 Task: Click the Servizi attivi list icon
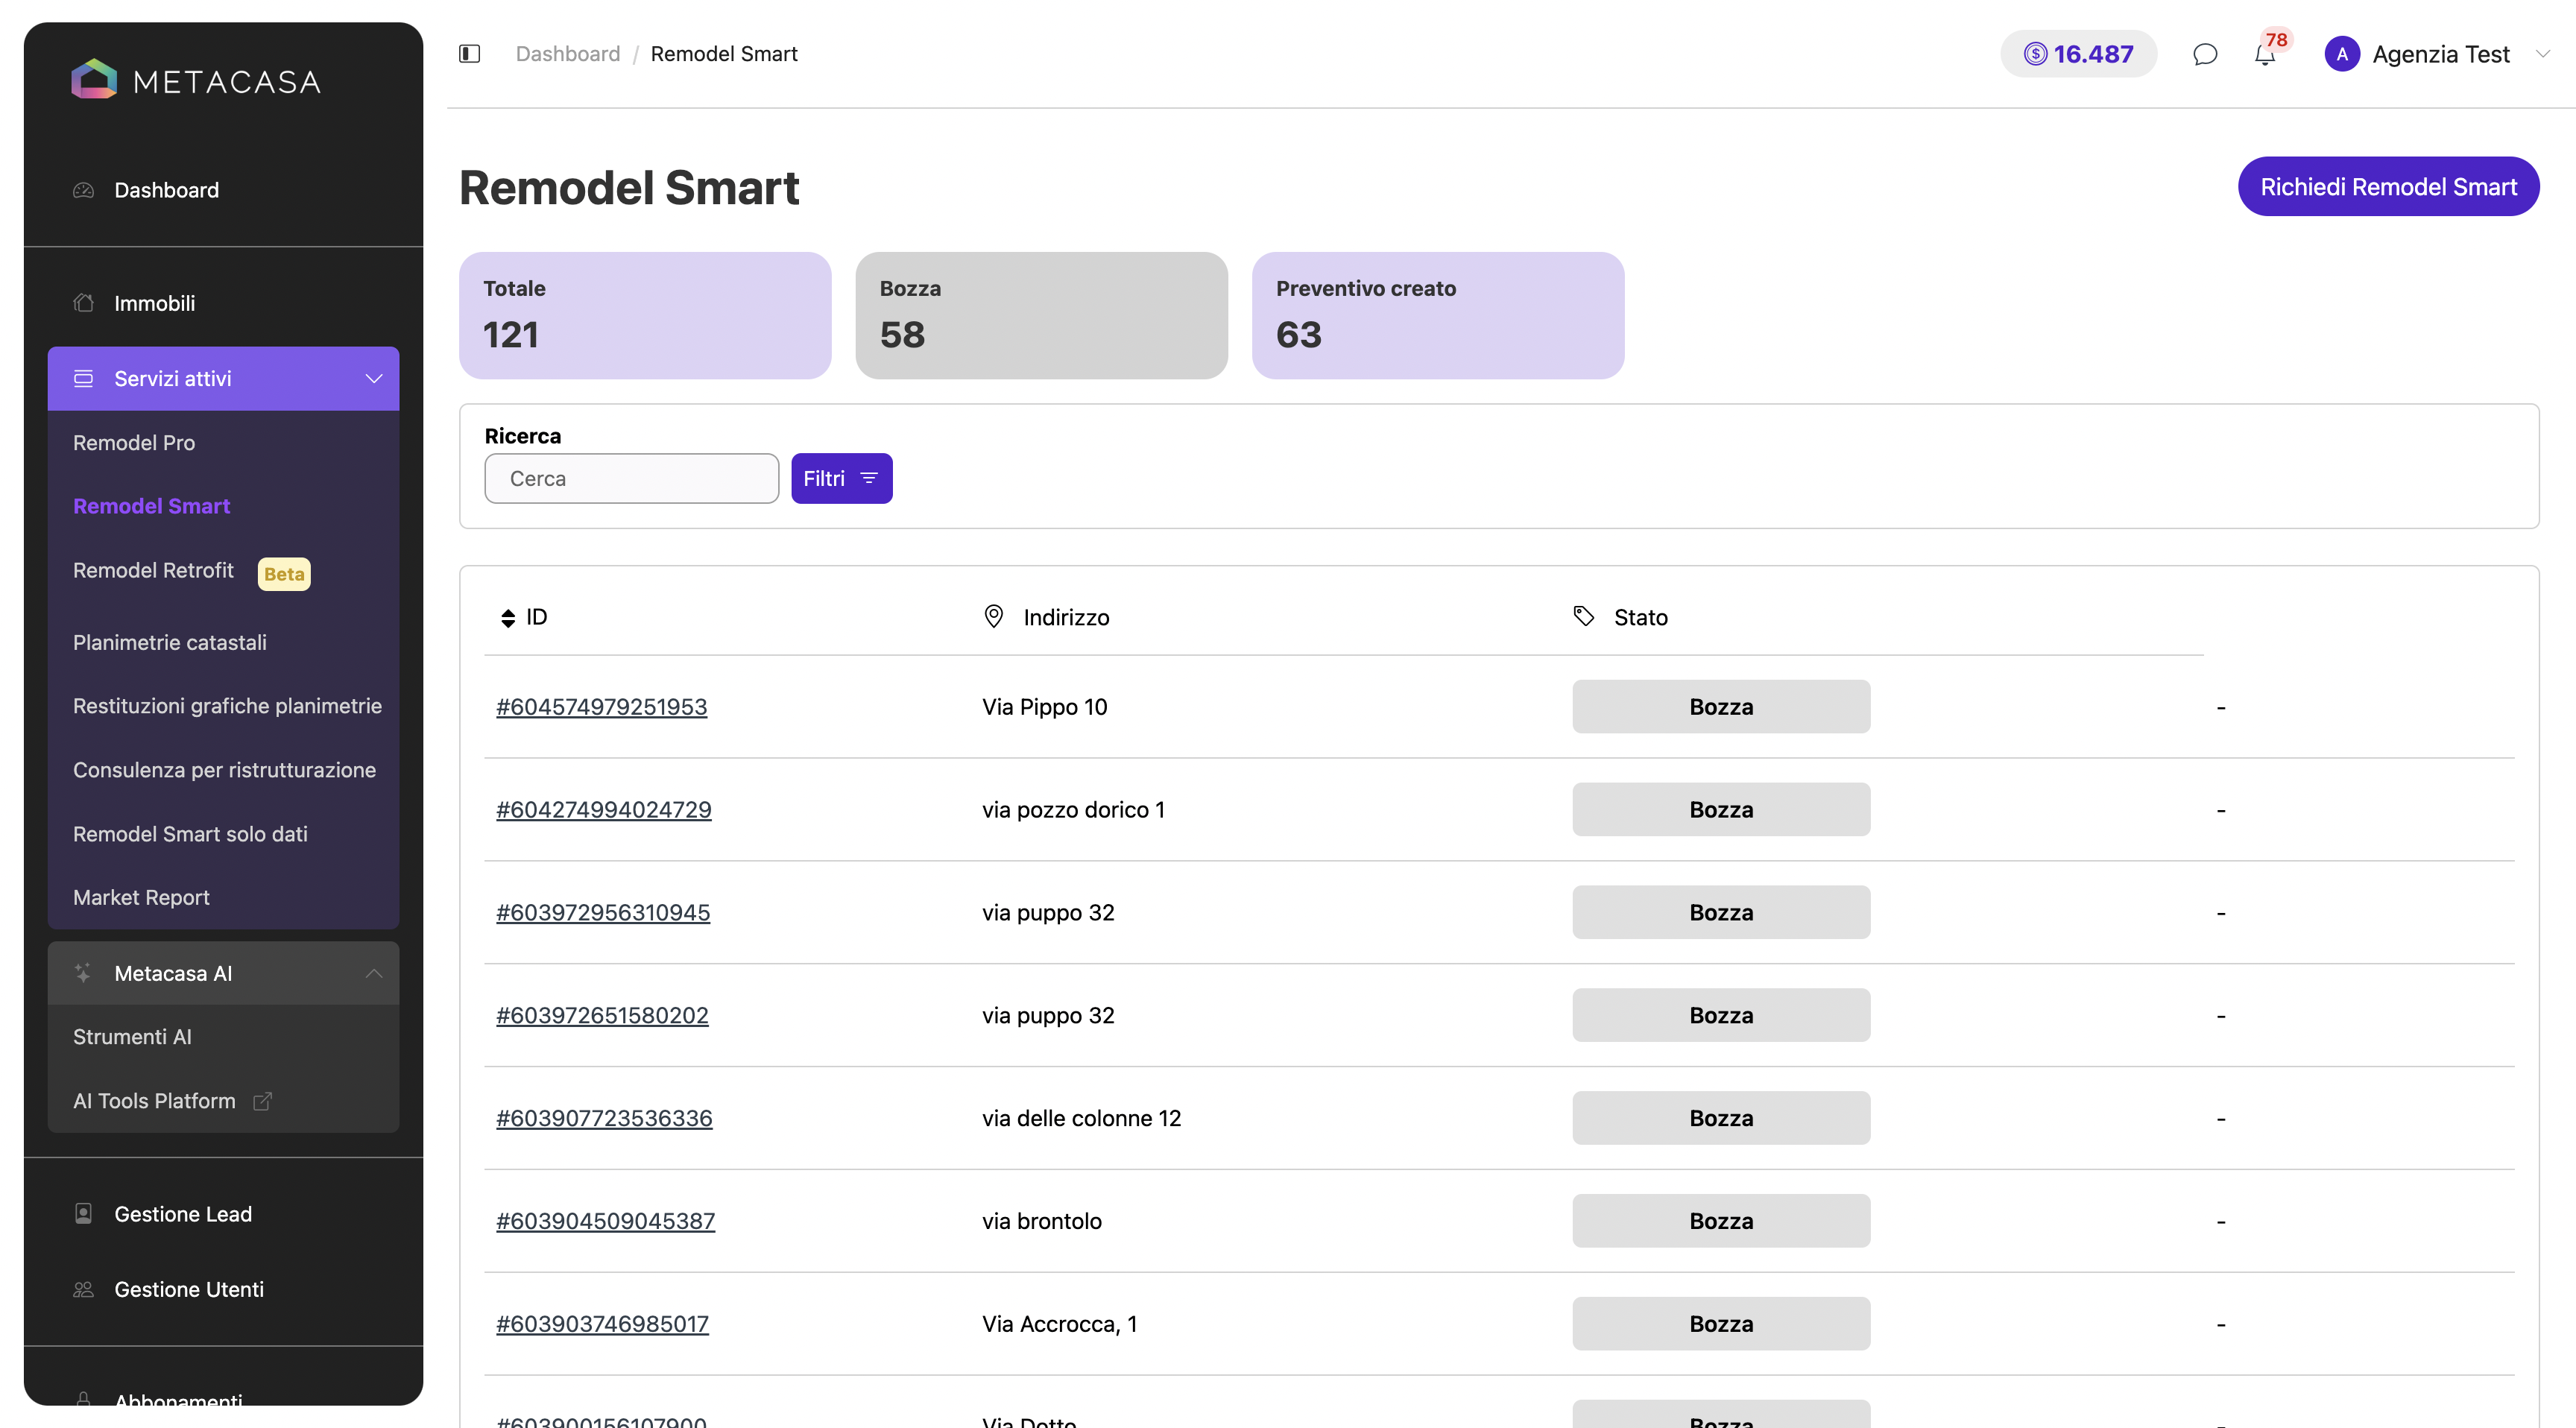tap(84, 379)
